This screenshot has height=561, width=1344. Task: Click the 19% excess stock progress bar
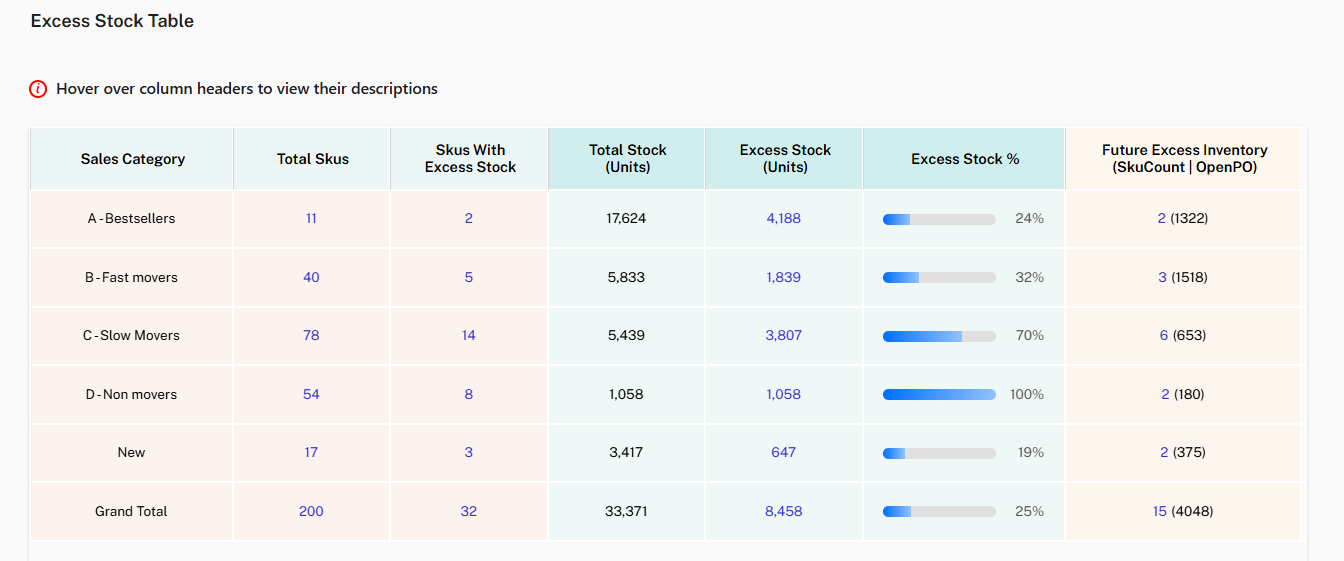coord(939,453)
